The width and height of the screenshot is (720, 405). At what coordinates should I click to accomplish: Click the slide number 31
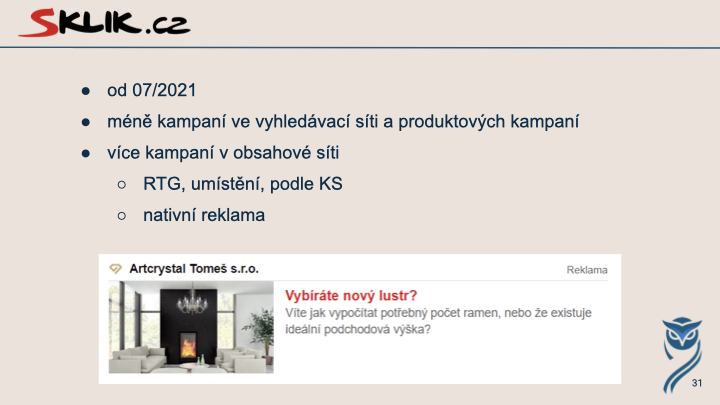point(697,383)
